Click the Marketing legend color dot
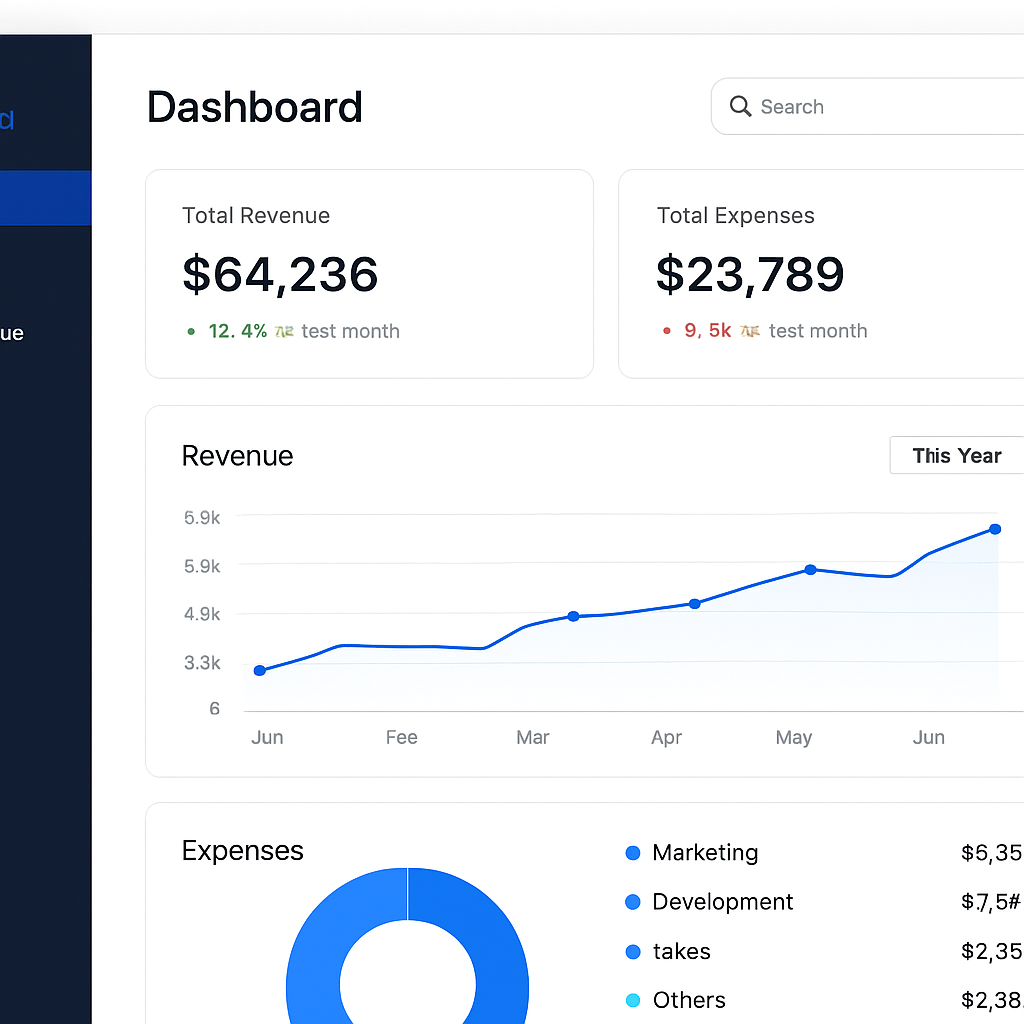 (x=633, y=853)
